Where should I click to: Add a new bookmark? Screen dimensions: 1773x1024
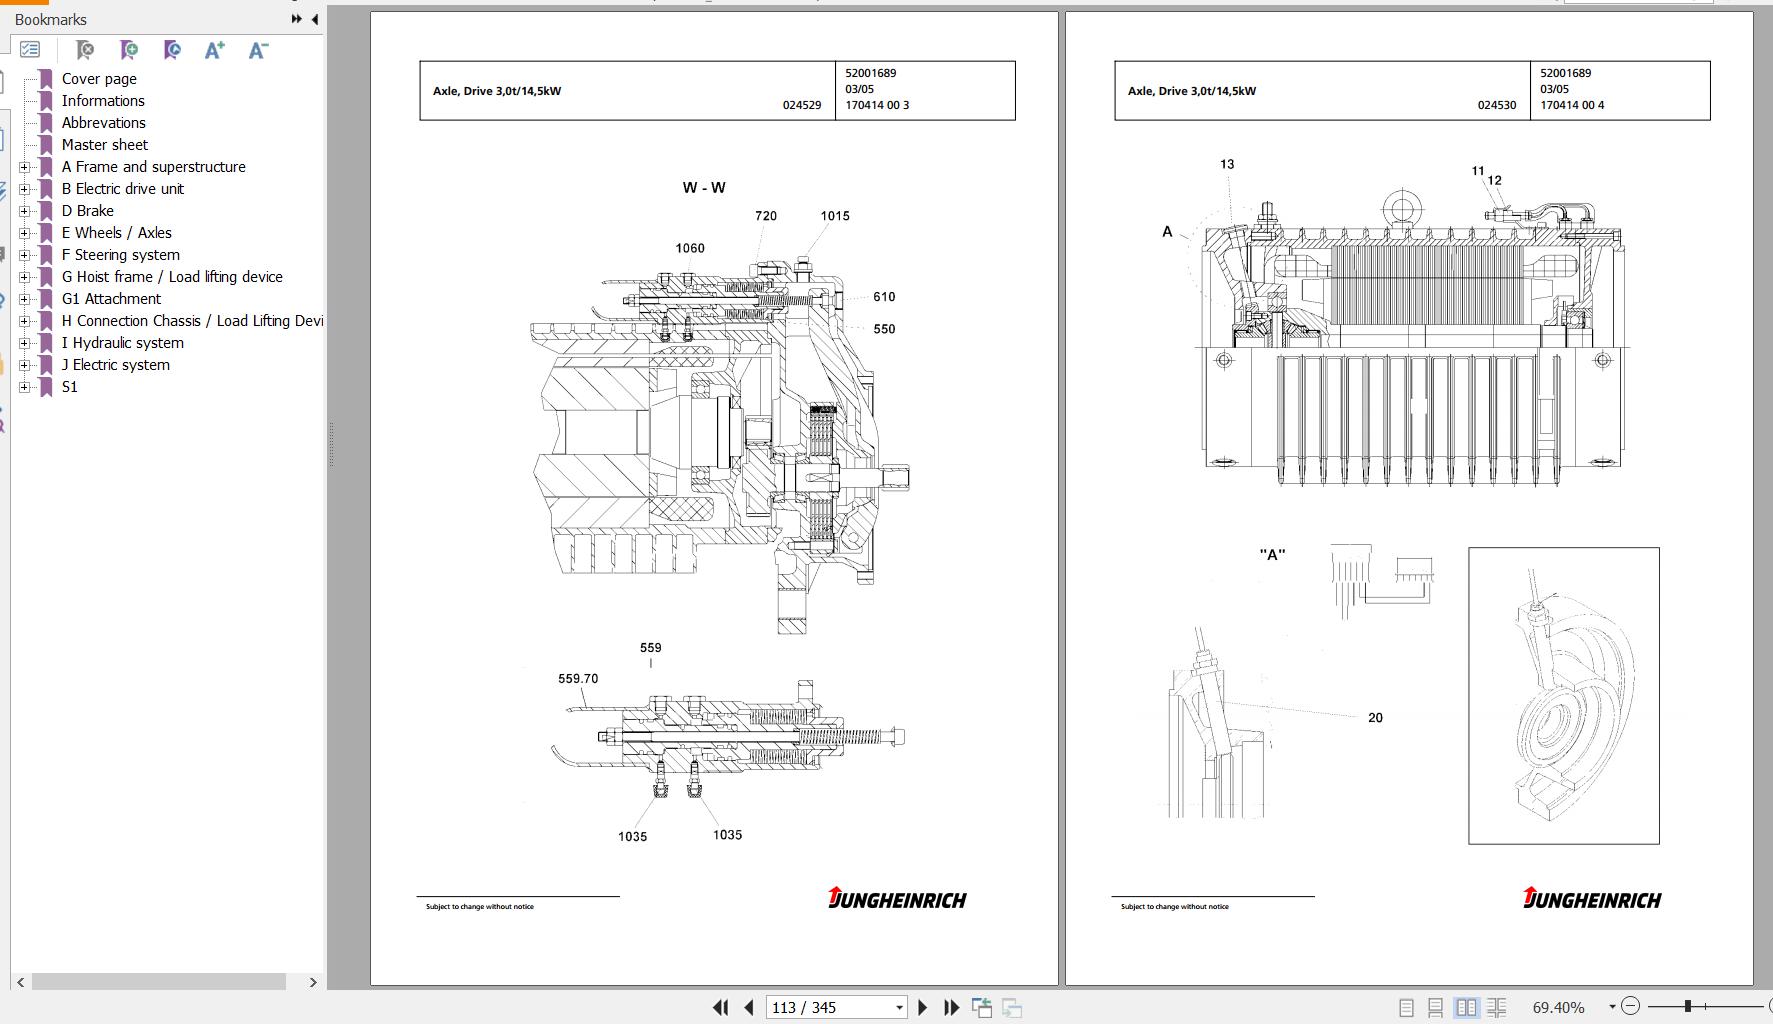[x=128, y=49]
